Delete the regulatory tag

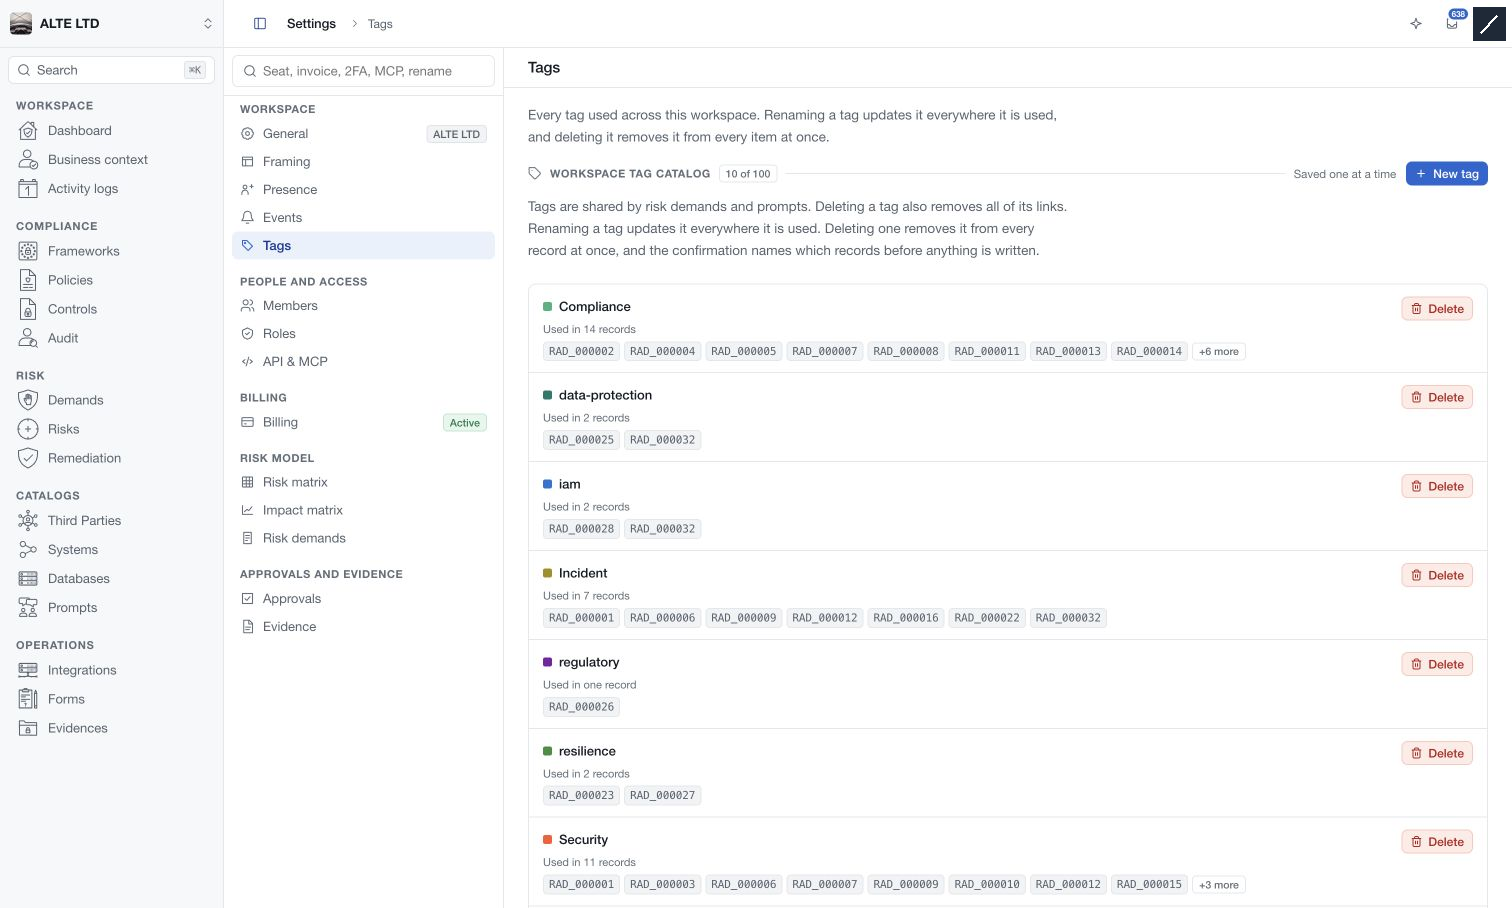(1436, 665)
